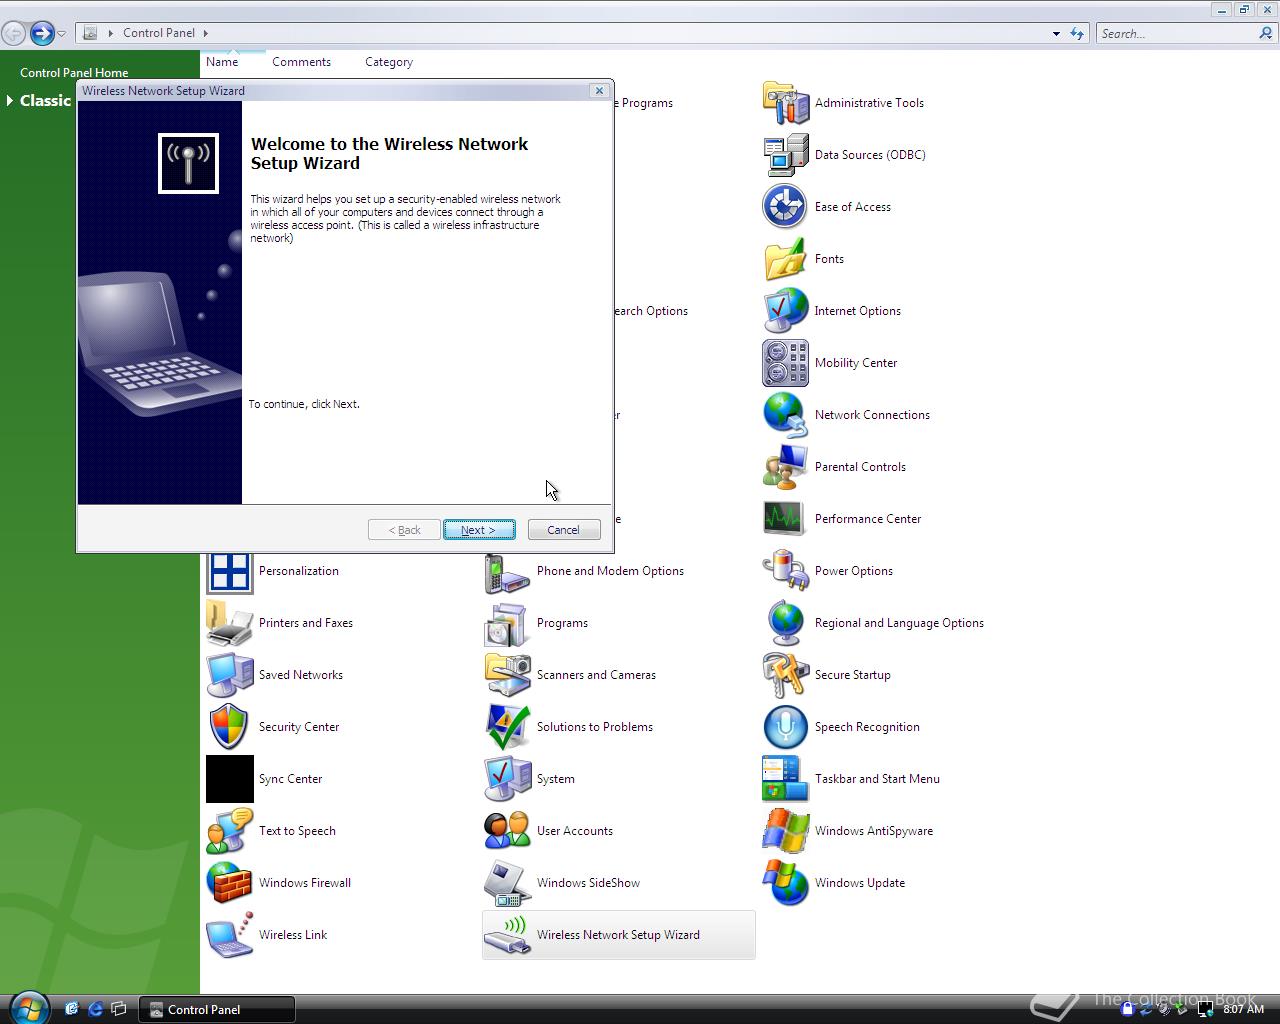Open the address bar history dropdown

(x=1056, y=34)
